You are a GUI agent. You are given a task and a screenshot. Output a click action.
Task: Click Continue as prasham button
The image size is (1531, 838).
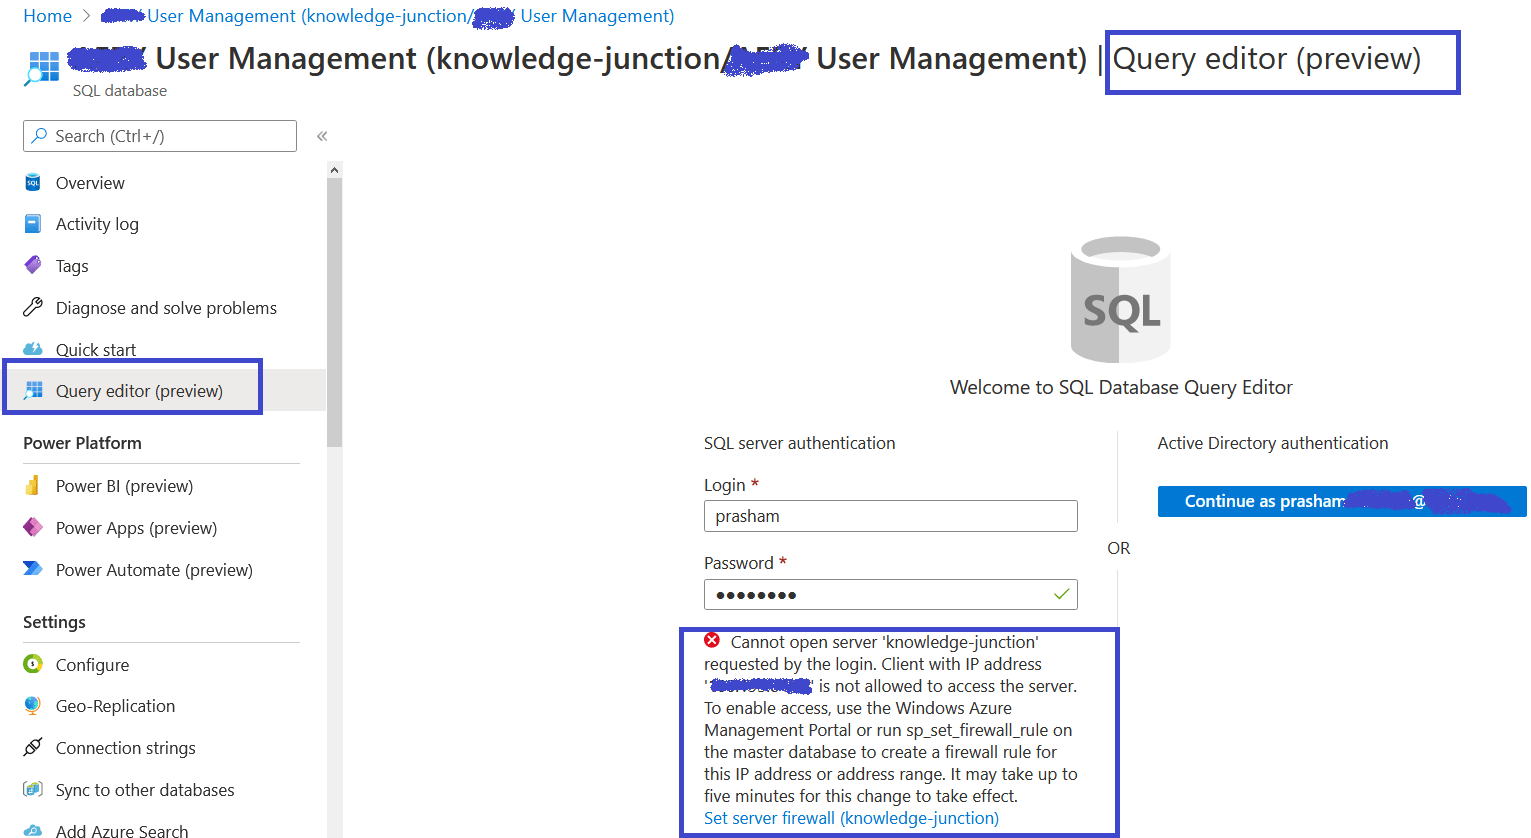(1342, 501)
